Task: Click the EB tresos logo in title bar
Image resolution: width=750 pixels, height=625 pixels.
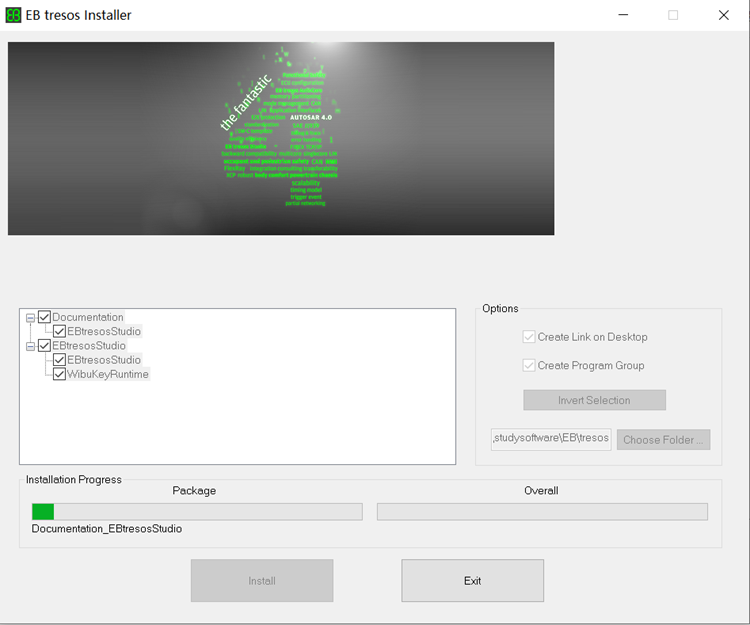Action: [x=14, y=15]
